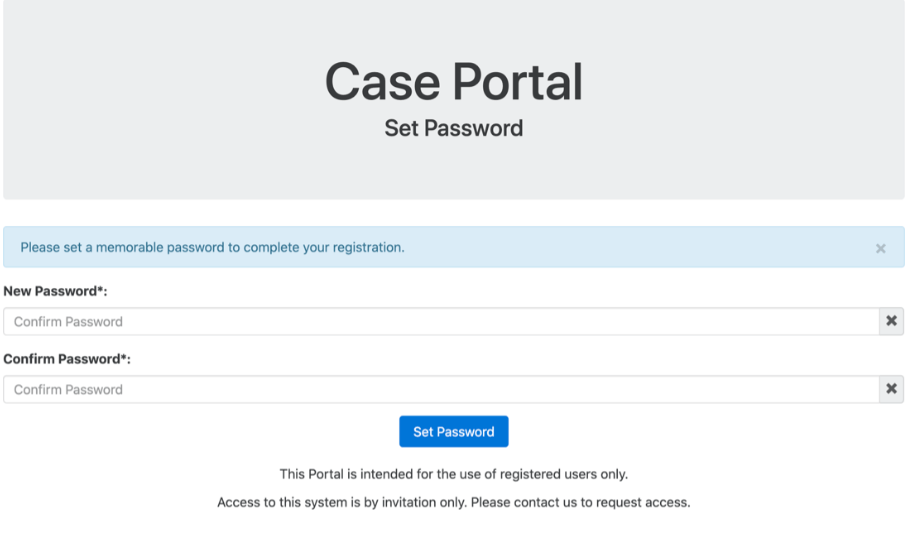906x554 pixels.
Task: Focus the Confirm Password input field
Action: [x=441, y=389]
